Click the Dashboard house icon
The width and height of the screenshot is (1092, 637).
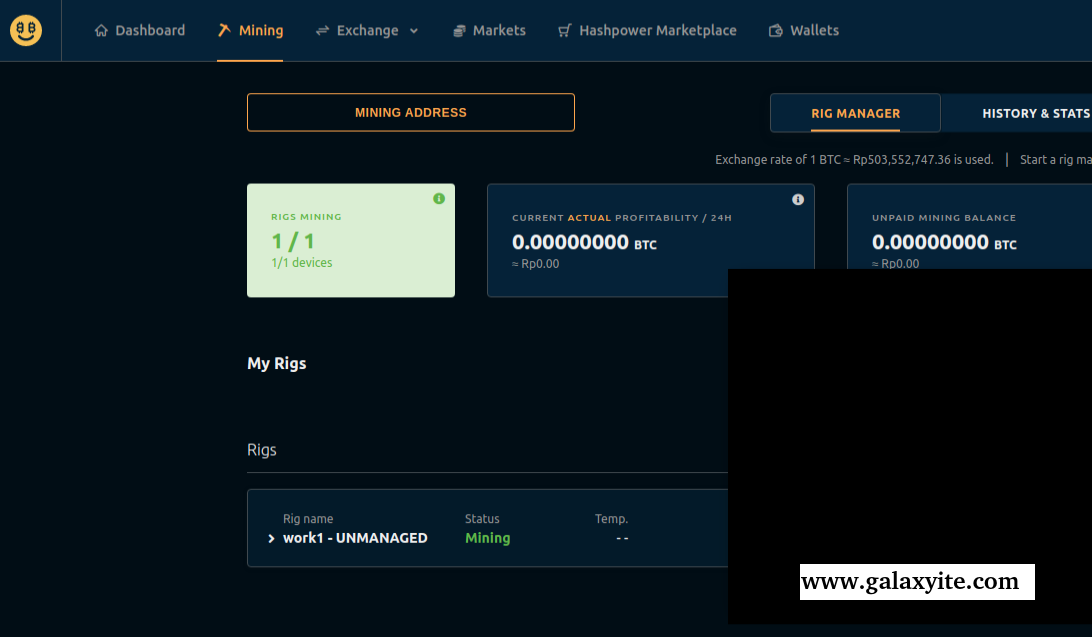(x=102, y=31)
